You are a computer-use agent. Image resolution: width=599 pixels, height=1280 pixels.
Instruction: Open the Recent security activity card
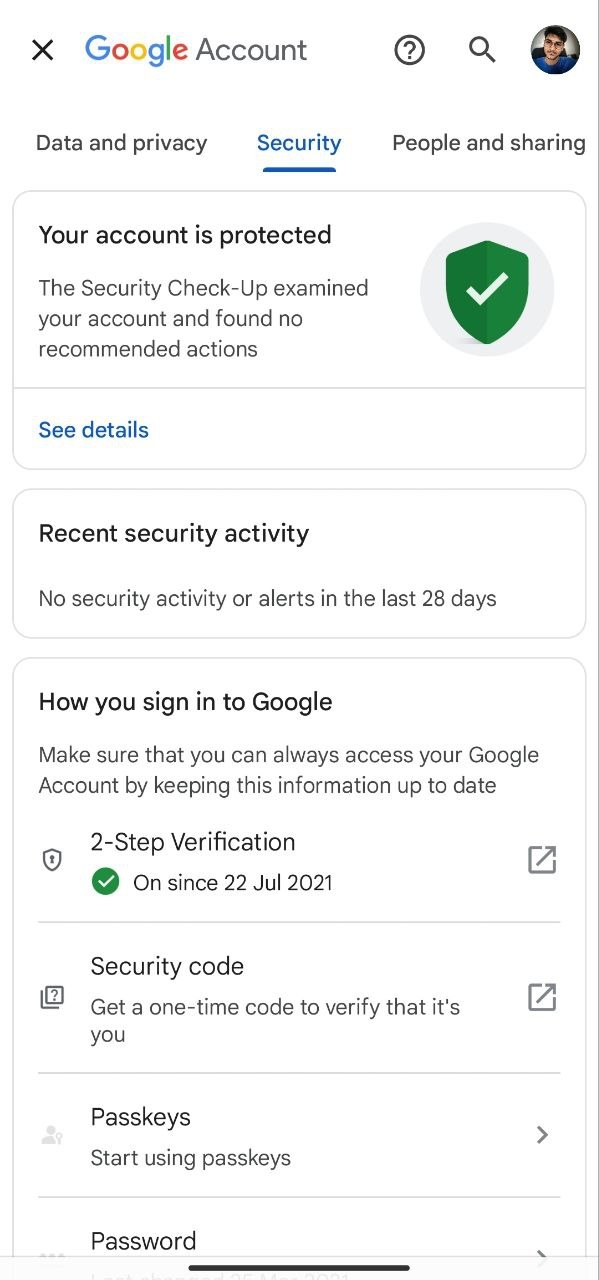pyautogui.click(x=299, y=564)
